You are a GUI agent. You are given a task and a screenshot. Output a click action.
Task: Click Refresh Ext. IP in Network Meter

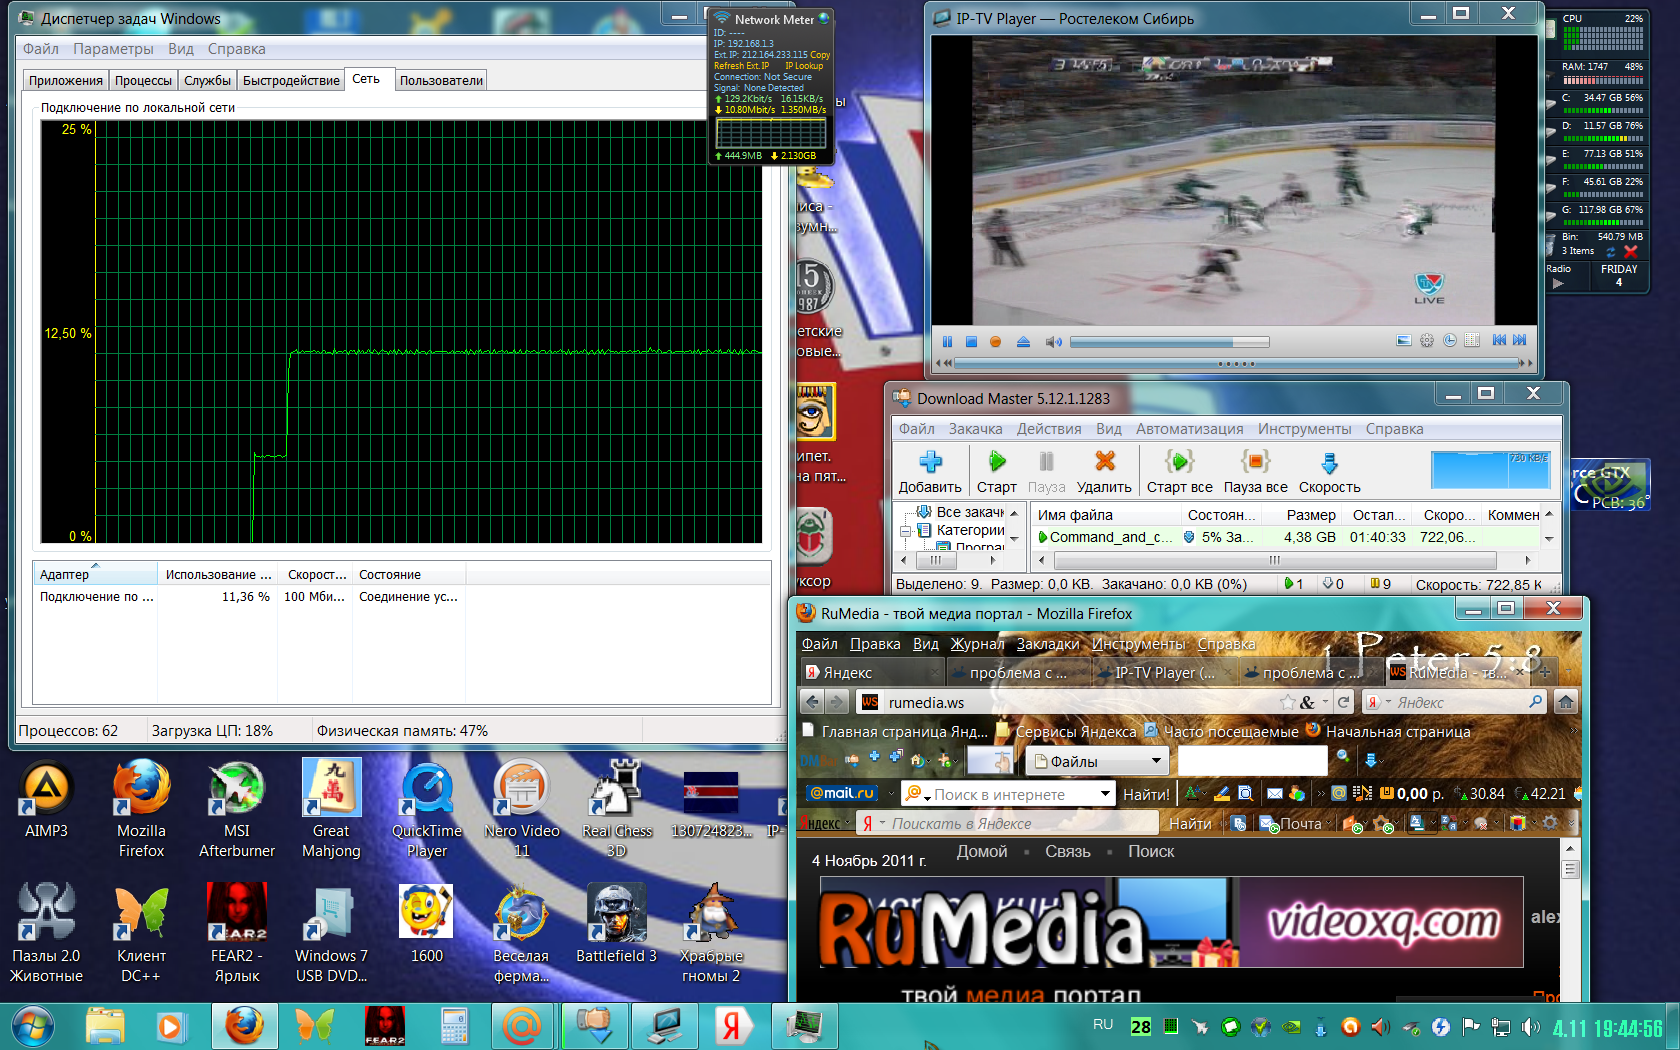click(741, 66)
